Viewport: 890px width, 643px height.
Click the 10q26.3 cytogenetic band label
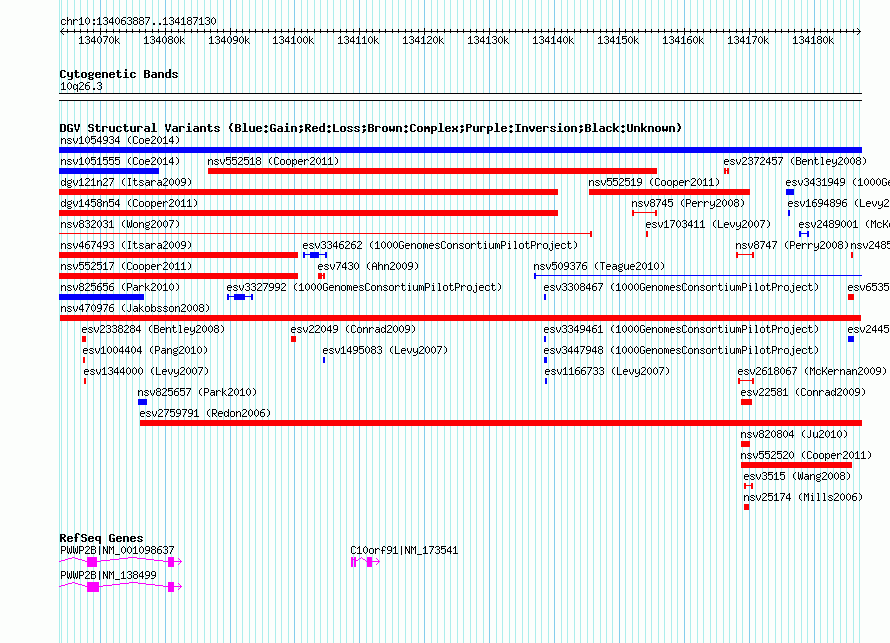81,86
